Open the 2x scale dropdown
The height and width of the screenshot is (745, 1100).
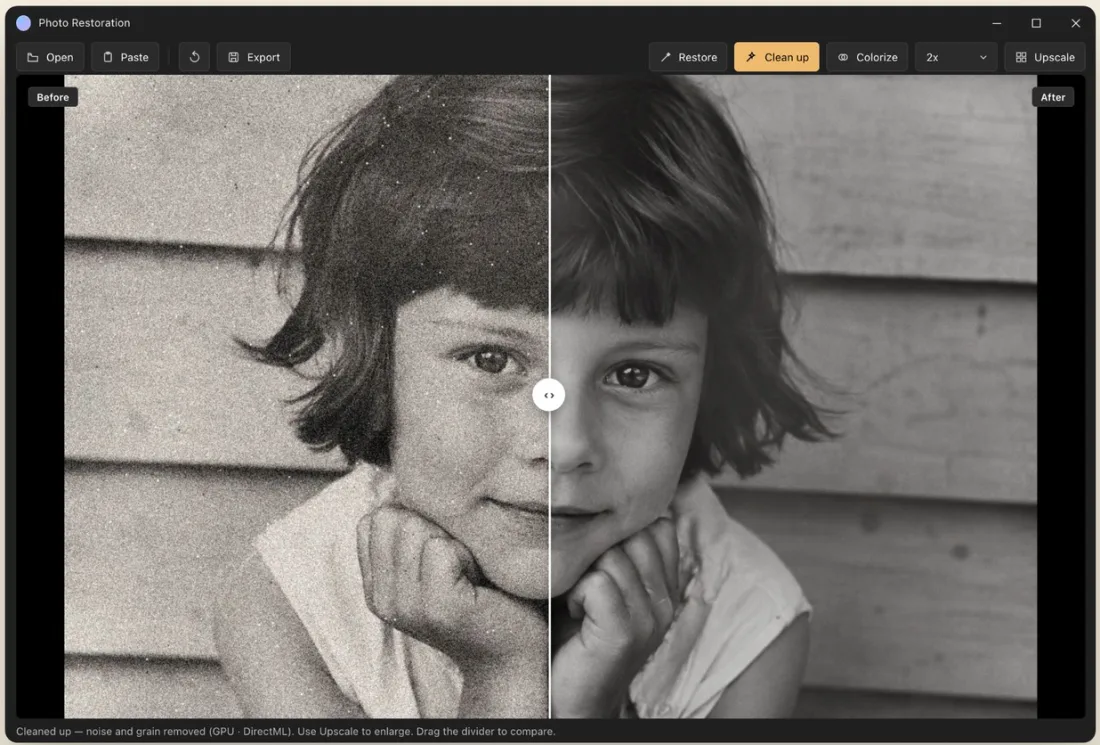(x=956, y=58)
